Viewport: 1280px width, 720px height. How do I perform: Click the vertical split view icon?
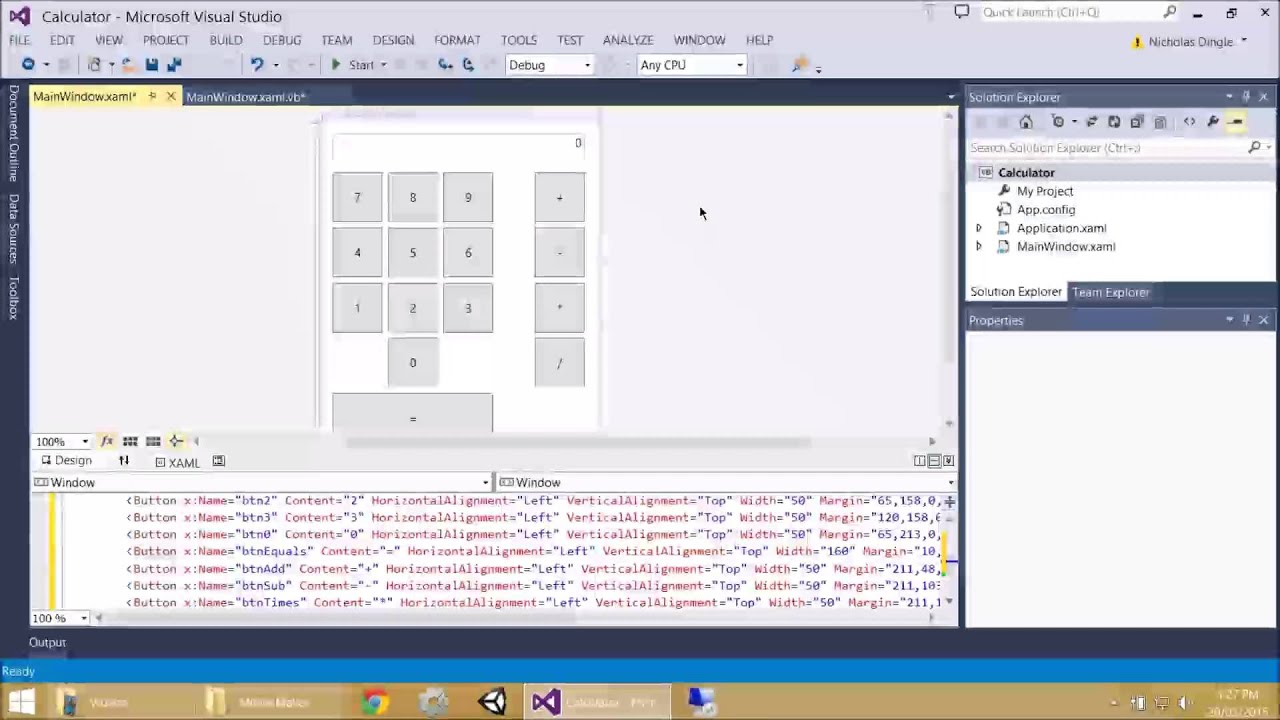pyautogui.click(x=919, y=461)
